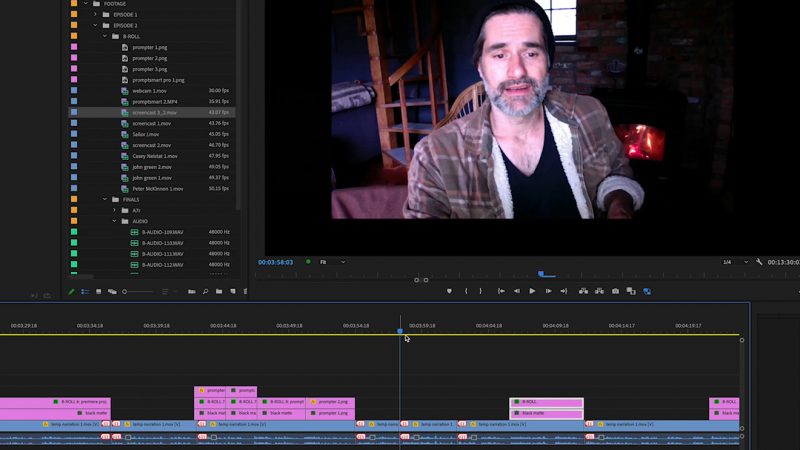Toggle the blue proxies button
The image size is (800, 450).
647,291
